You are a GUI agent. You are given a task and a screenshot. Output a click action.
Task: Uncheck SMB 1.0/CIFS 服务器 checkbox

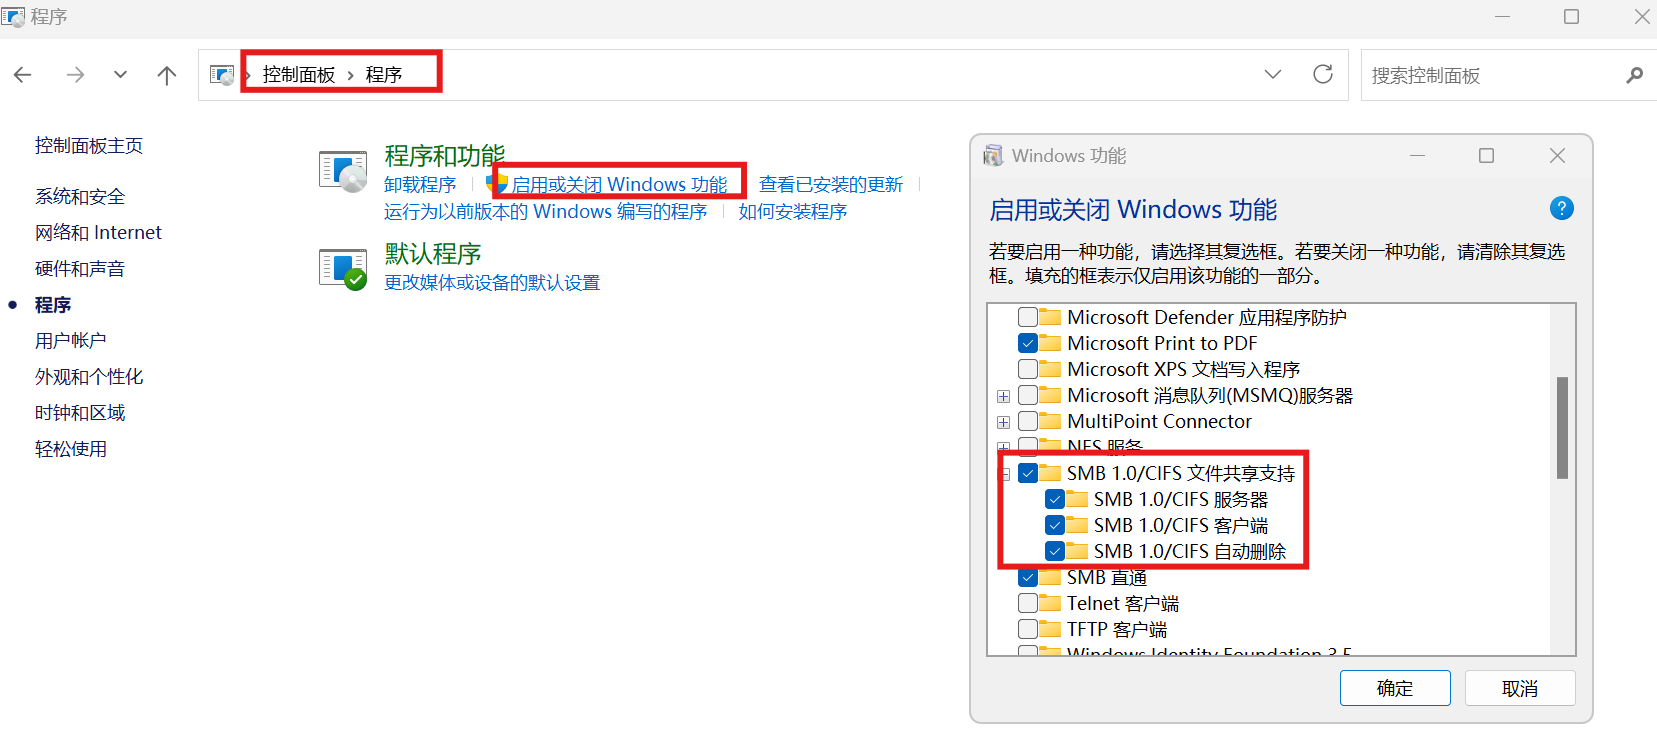point(1054,500)
